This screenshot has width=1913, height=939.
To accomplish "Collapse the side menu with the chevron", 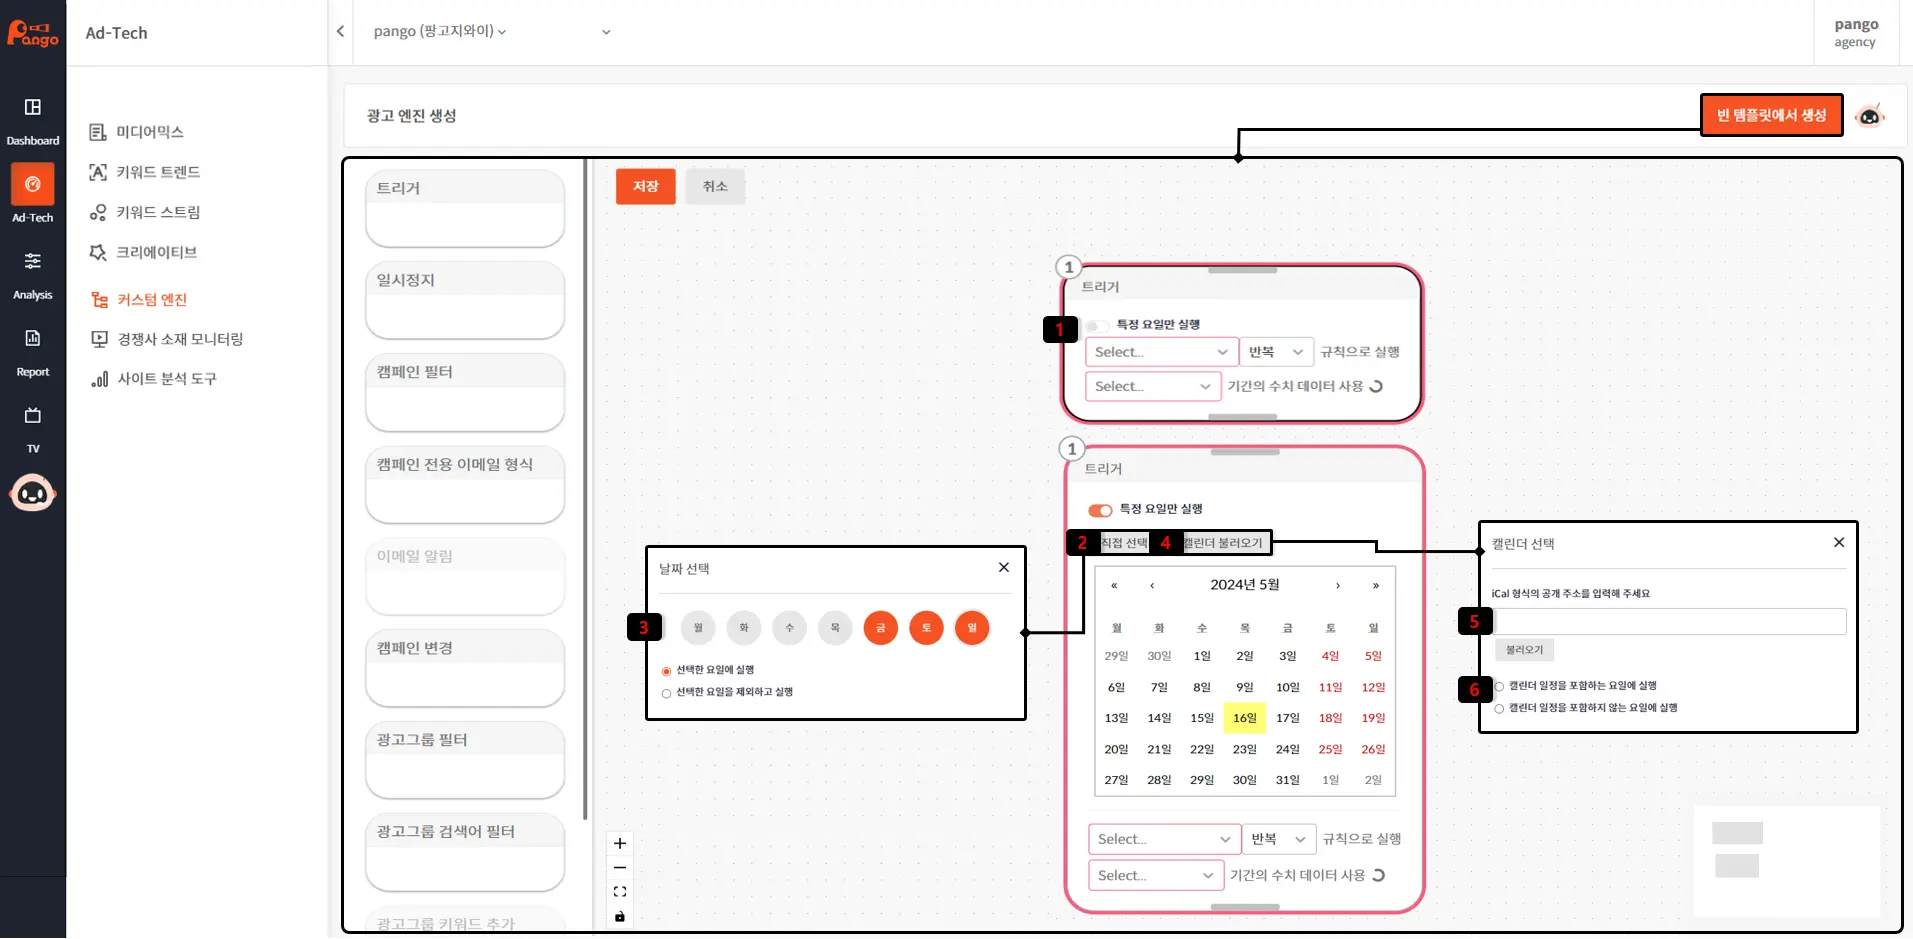I will coord(341,31).
